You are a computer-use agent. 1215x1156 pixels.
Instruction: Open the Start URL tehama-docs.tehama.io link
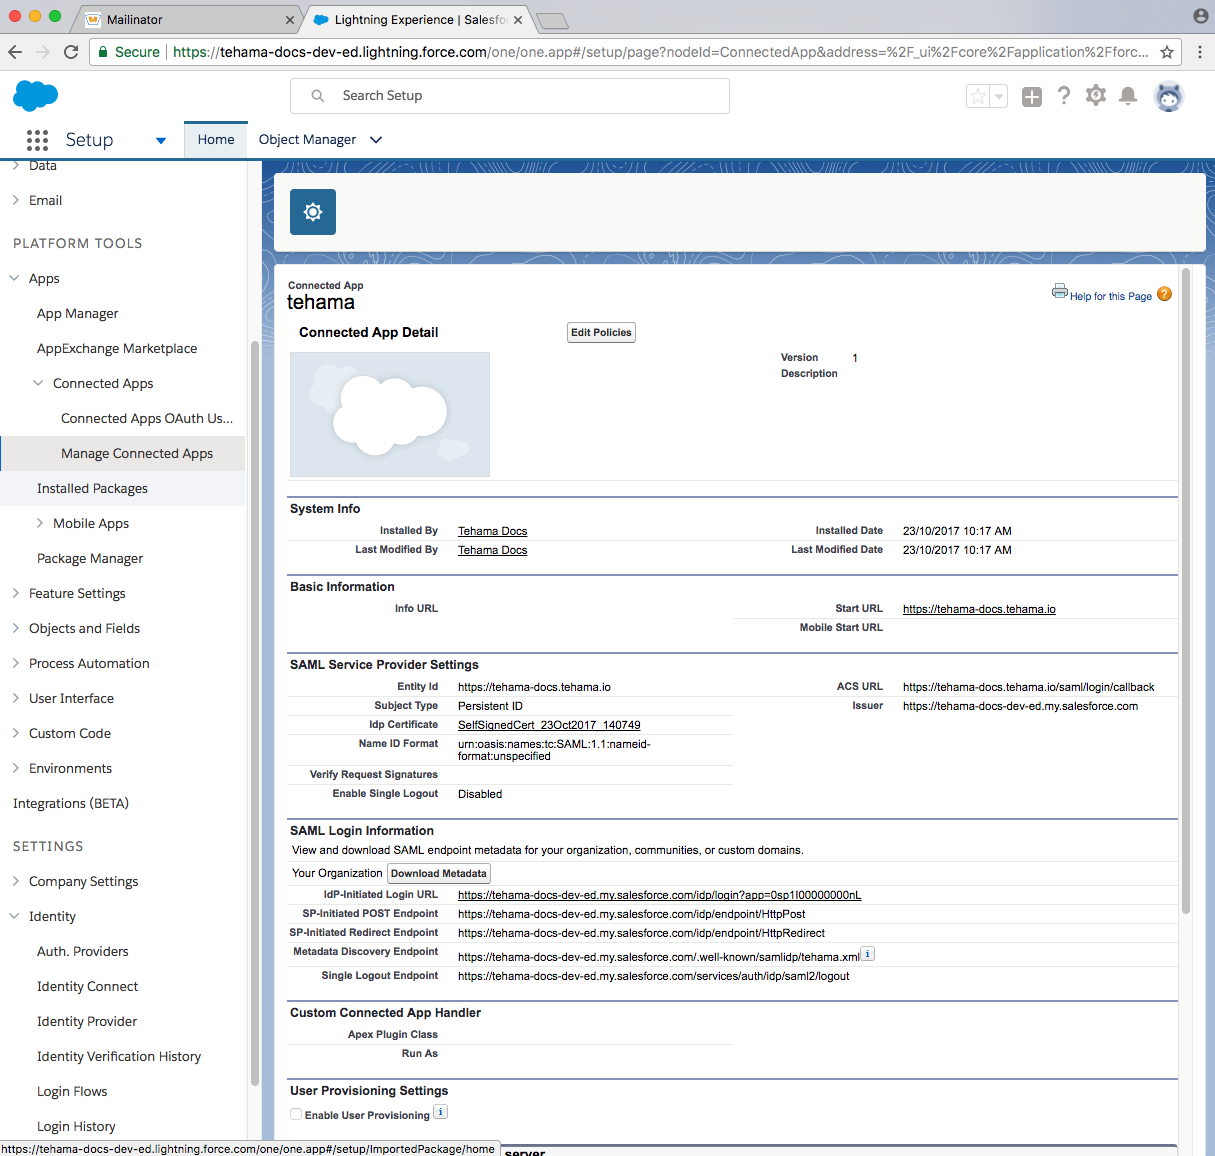click(979, 609)
